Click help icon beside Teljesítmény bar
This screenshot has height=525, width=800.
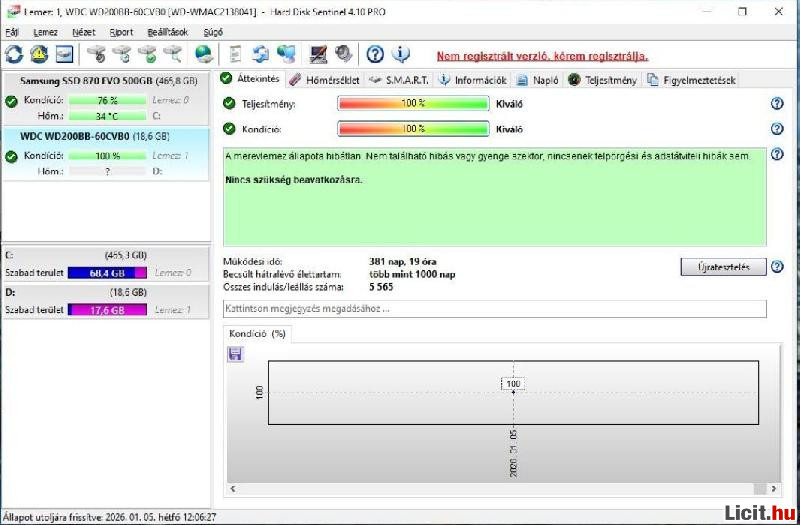tap(777, 104)
